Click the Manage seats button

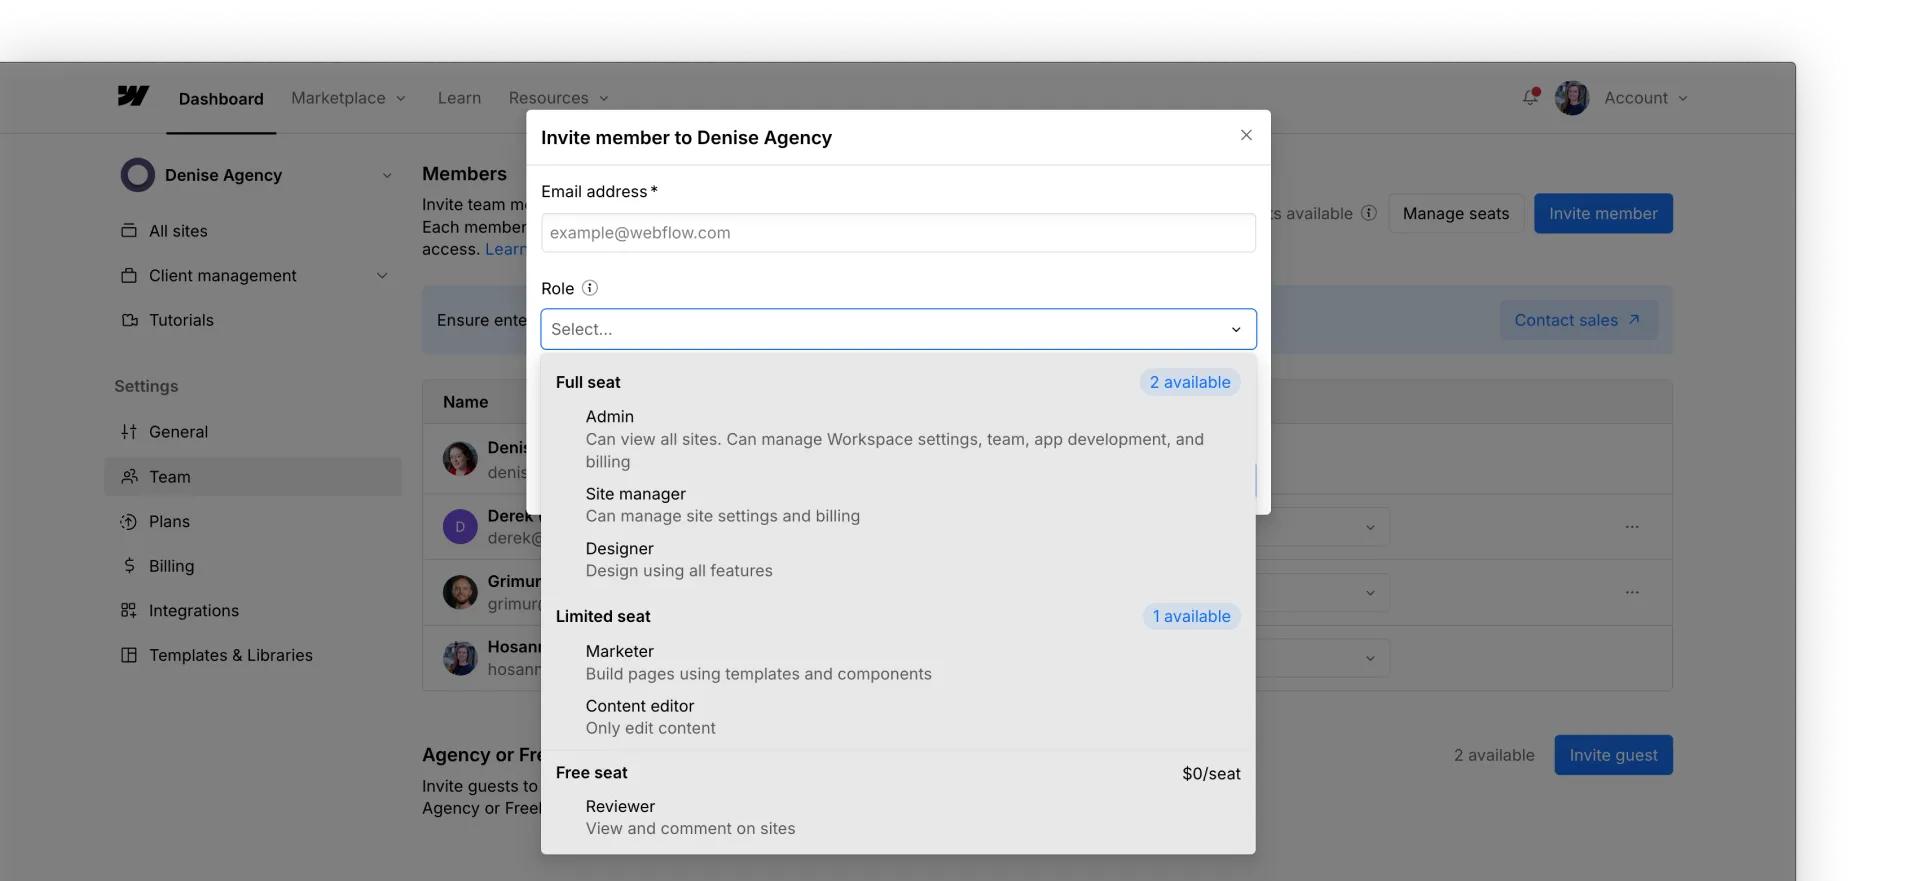click(x=1456, y=213)
